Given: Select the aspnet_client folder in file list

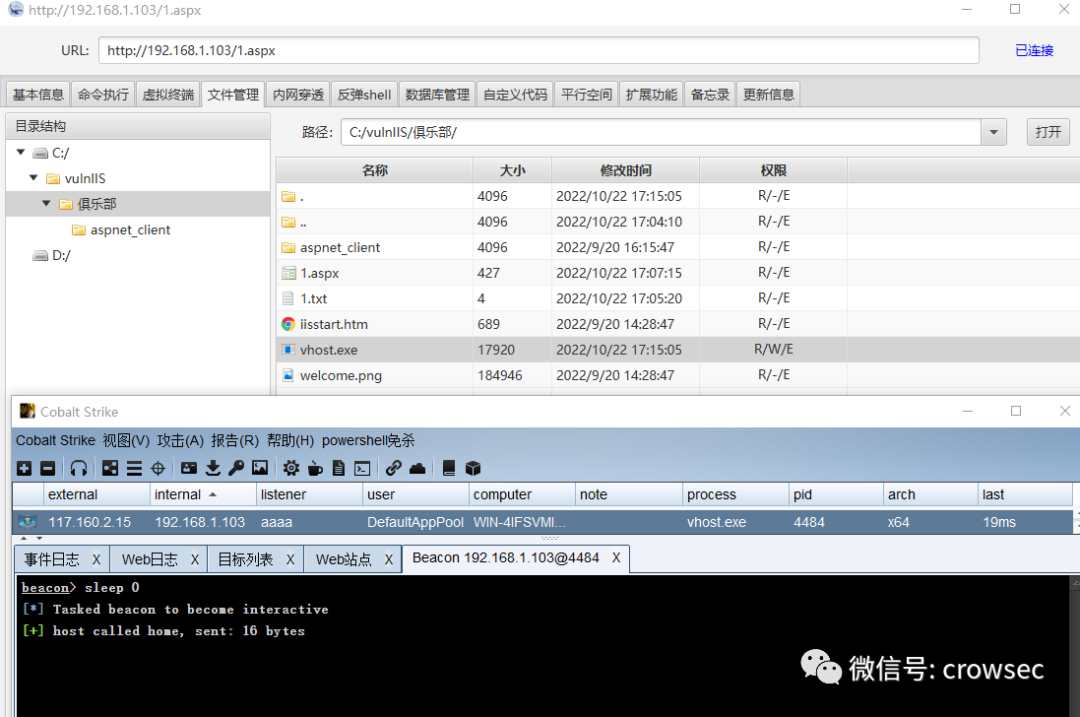Looking at the screenshot, I should coord(678,247).
